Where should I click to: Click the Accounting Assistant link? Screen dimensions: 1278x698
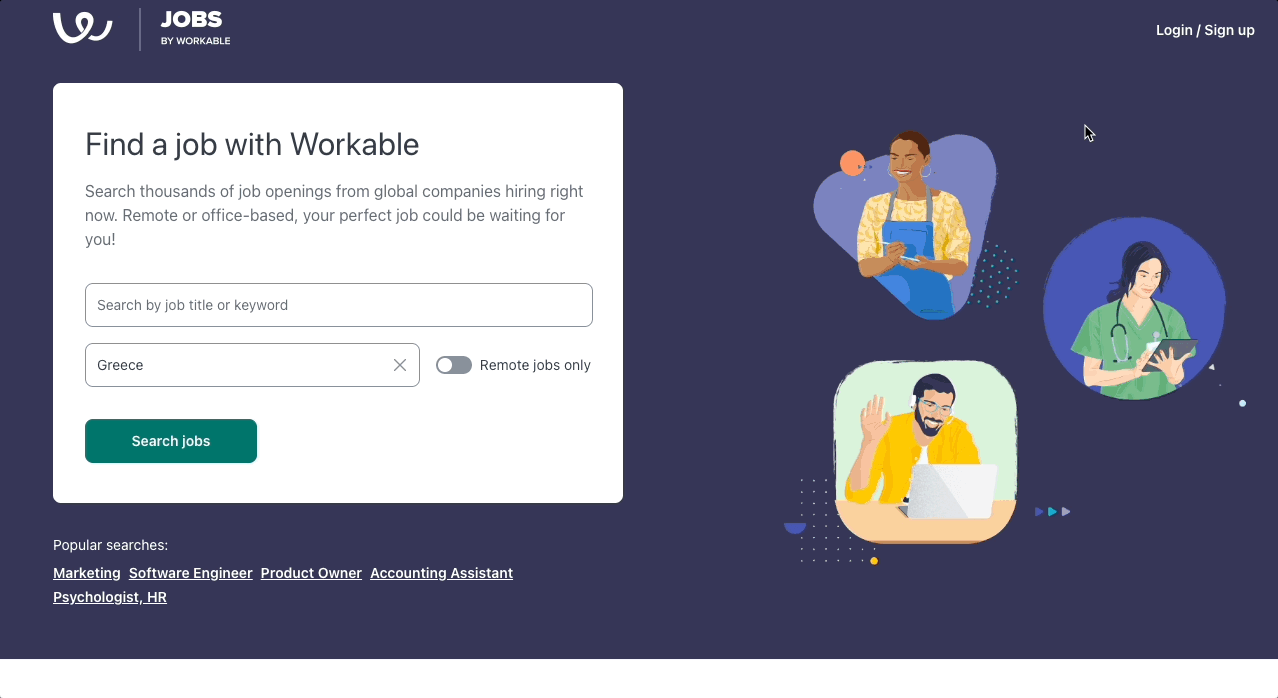pos(441,573)
